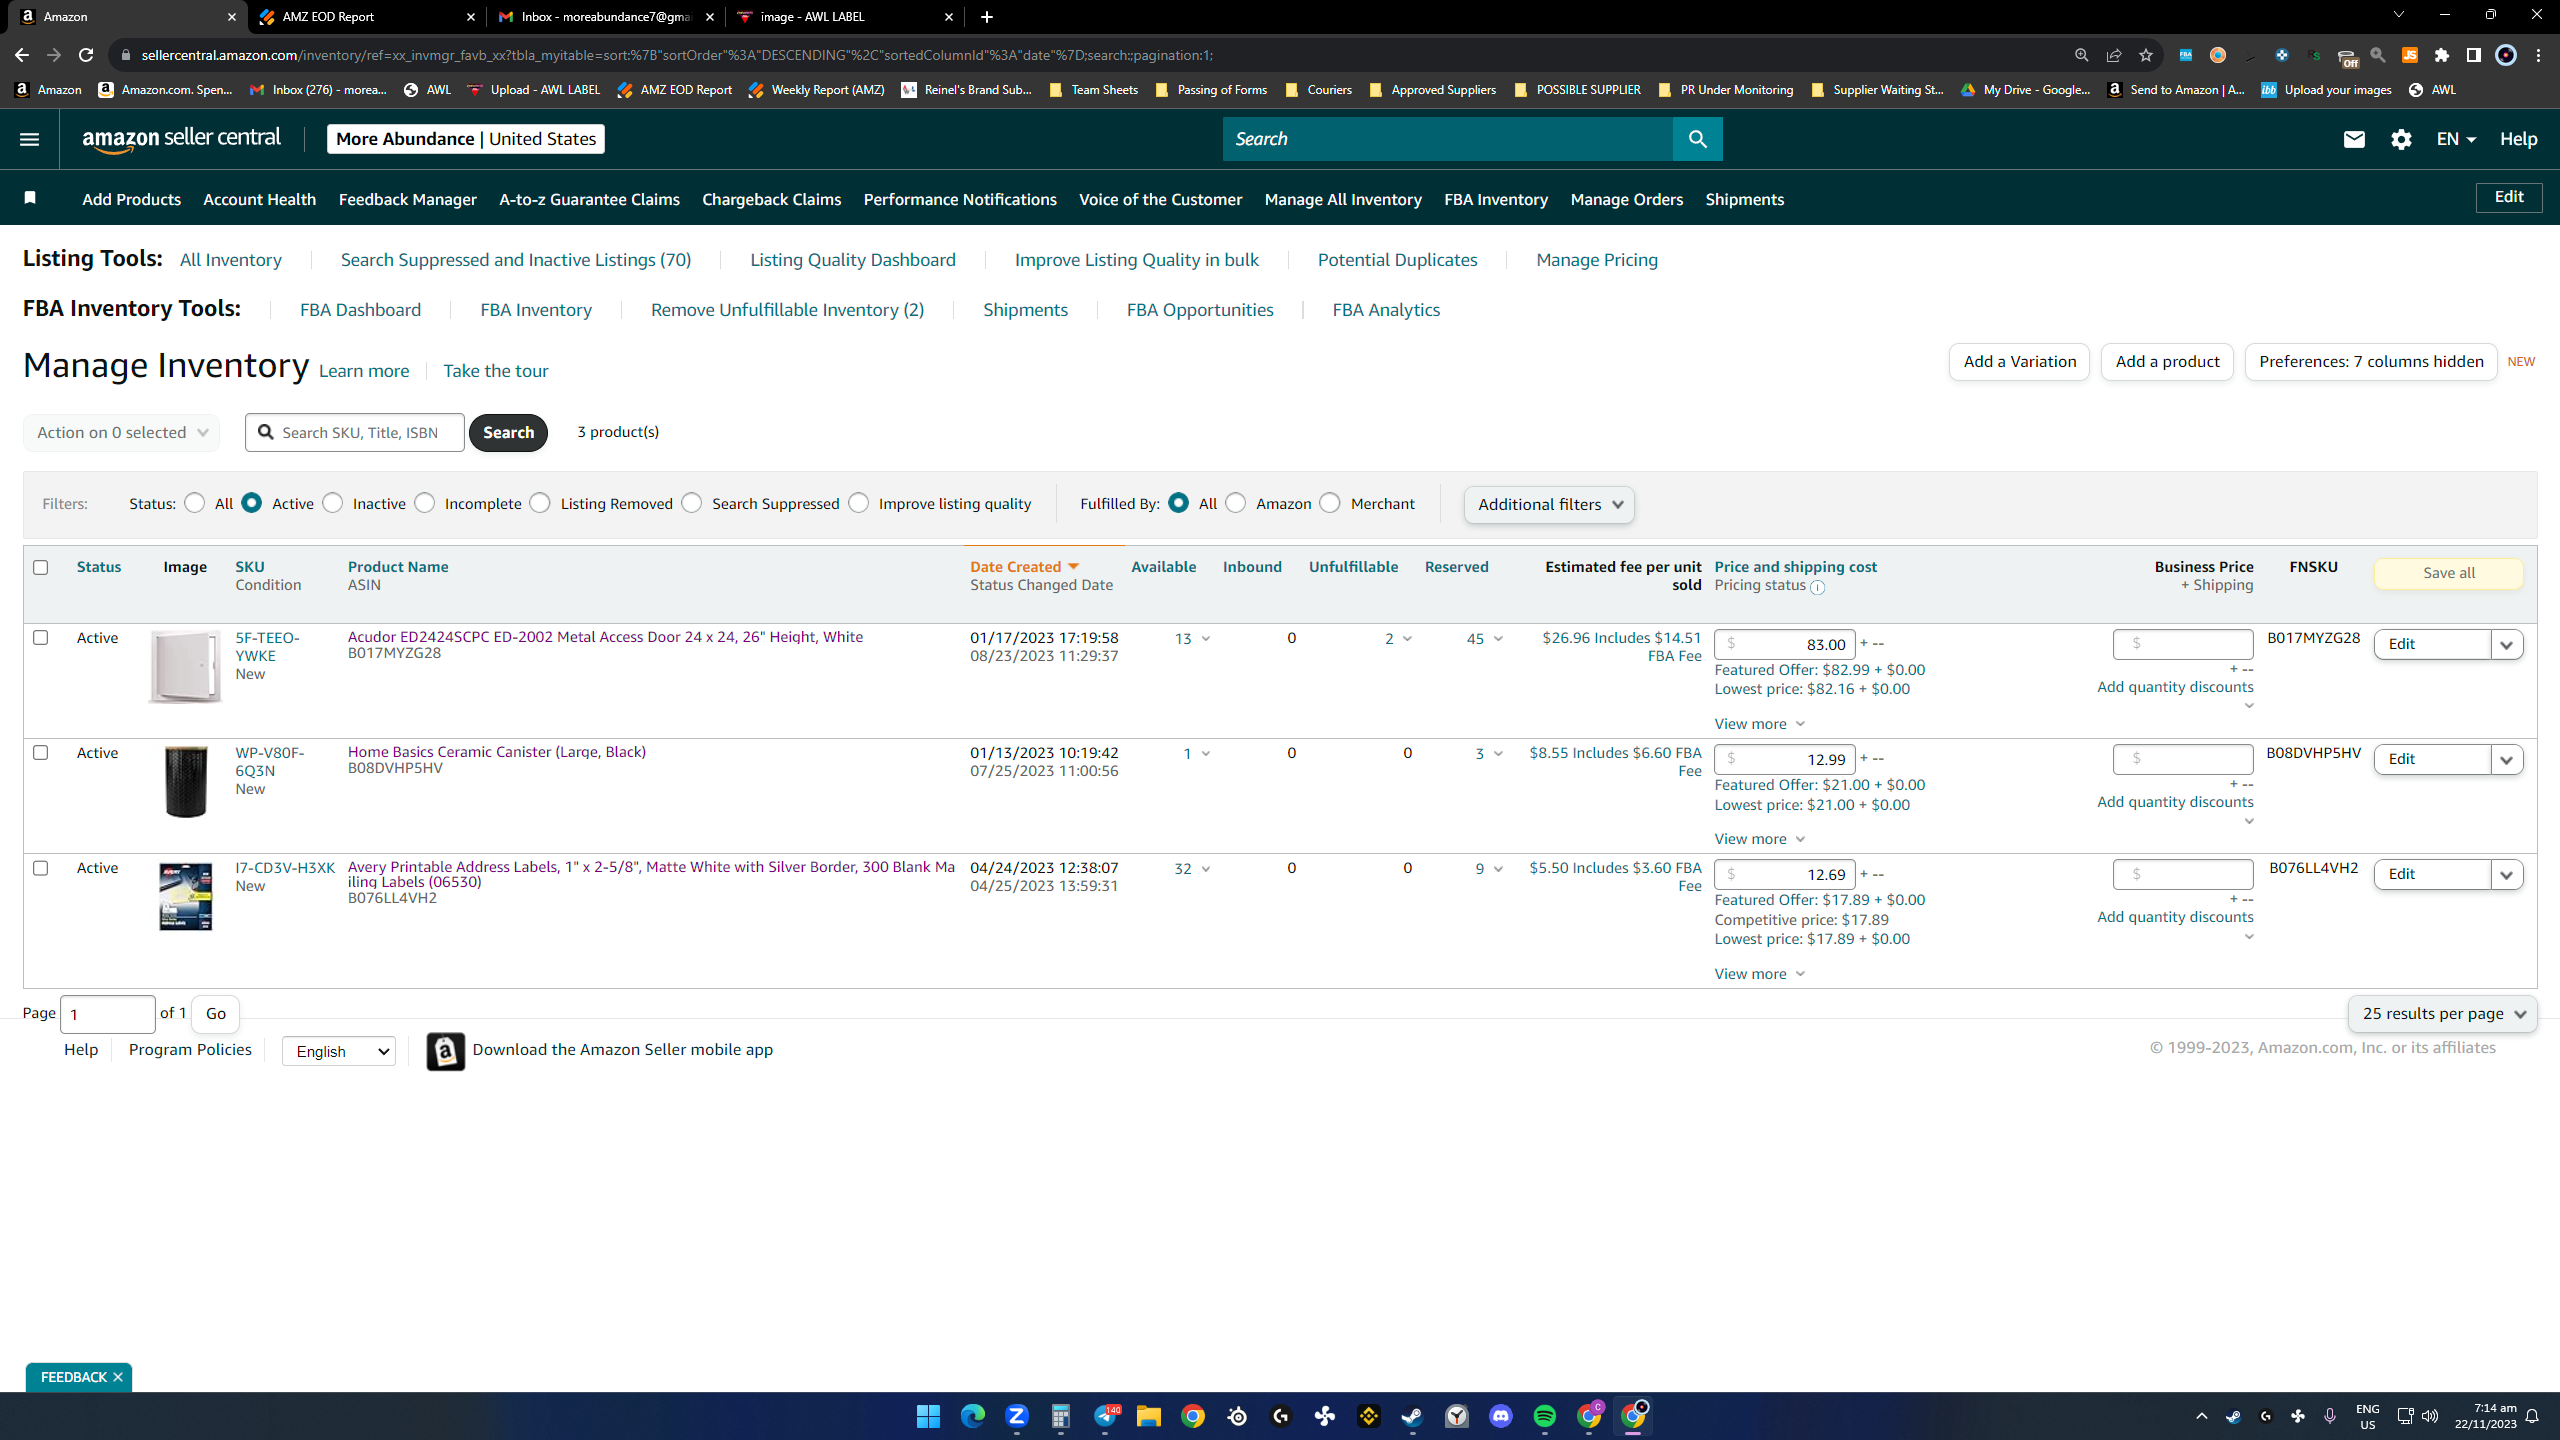Click the bookmark flag icon in favorites bar
Screen dimensions: 2560x1440
[30, 198]
